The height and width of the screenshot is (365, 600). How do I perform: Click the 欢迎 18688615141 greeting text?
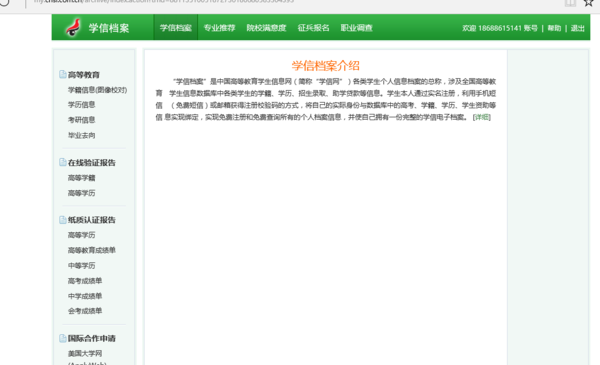point(492,28)
